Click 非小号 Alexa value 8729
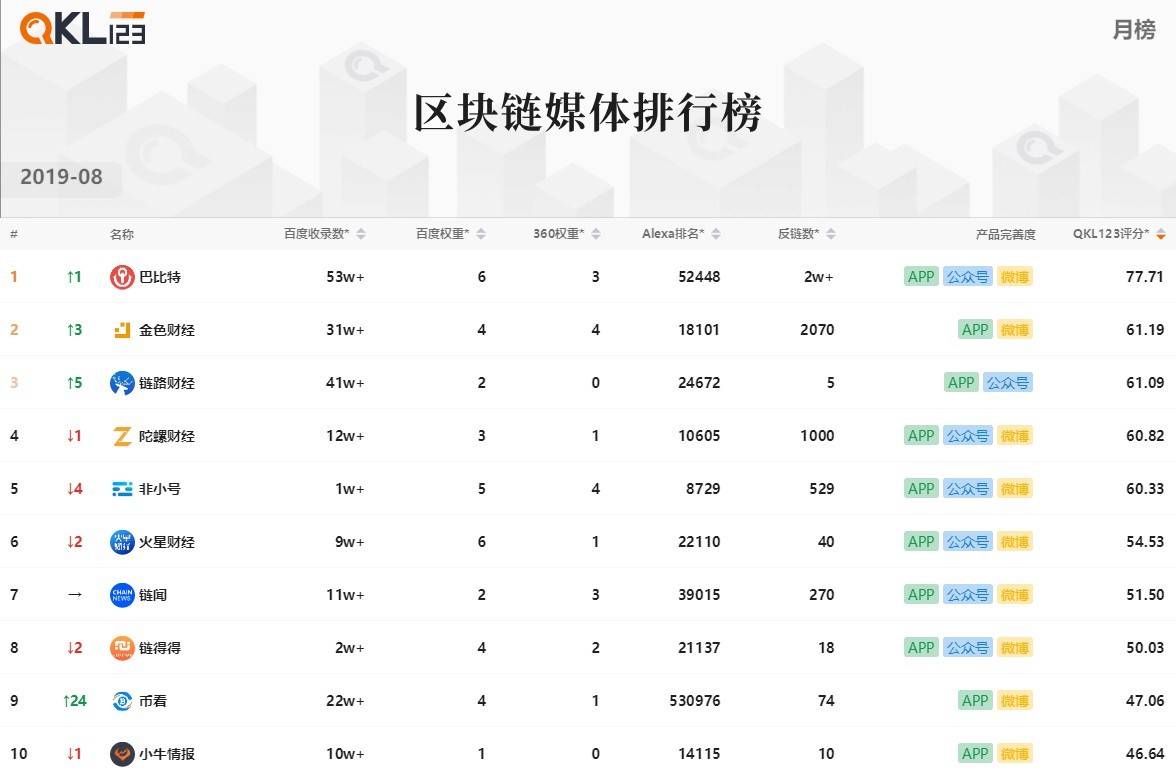This screenshot has width=1176, height=774. coord(703,489)
